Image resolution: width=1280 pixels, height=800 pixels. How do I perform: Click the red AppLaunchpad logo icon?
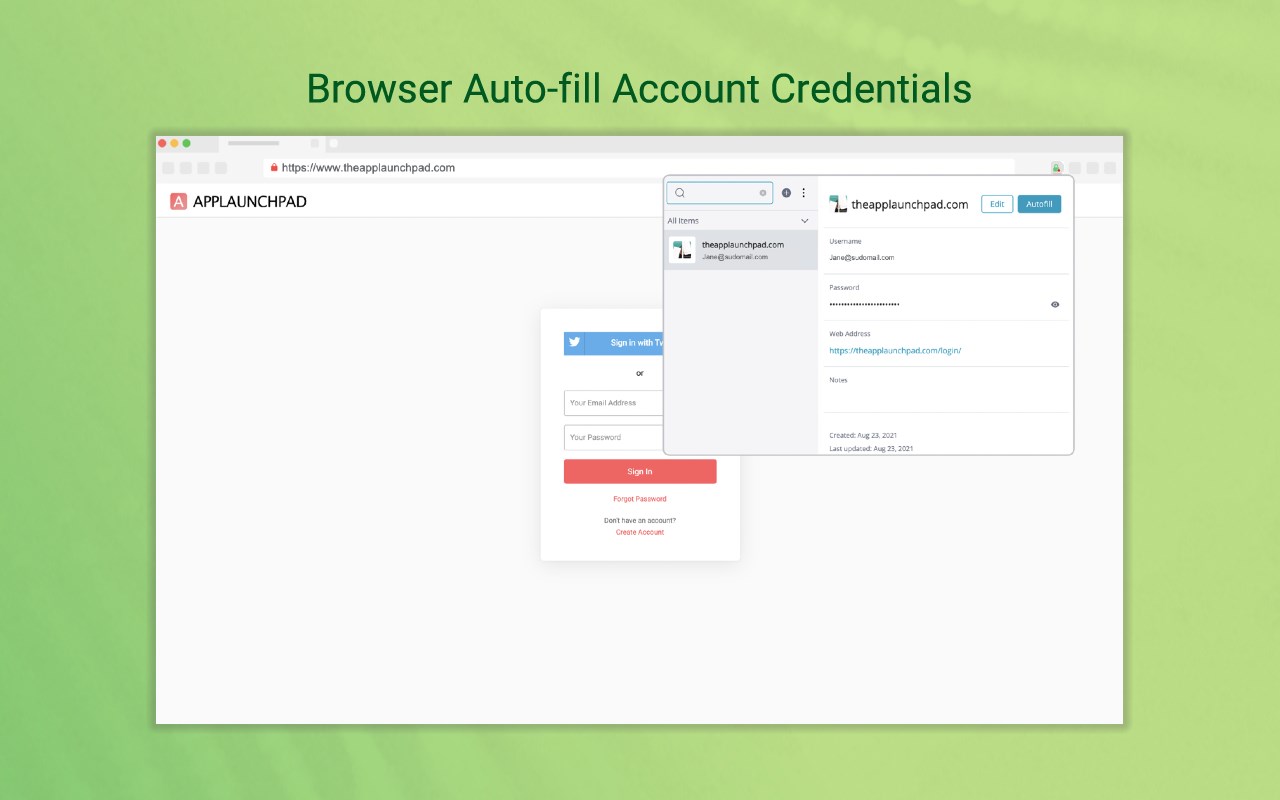[x=179, y=201]
